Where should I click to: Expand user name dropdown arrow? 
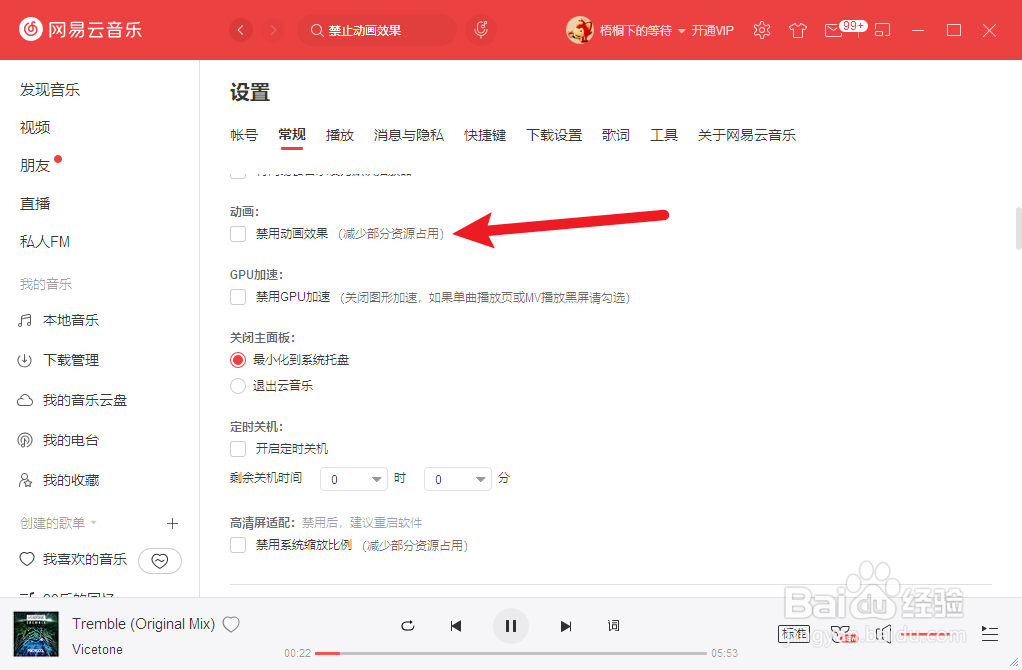coord(682,31)
